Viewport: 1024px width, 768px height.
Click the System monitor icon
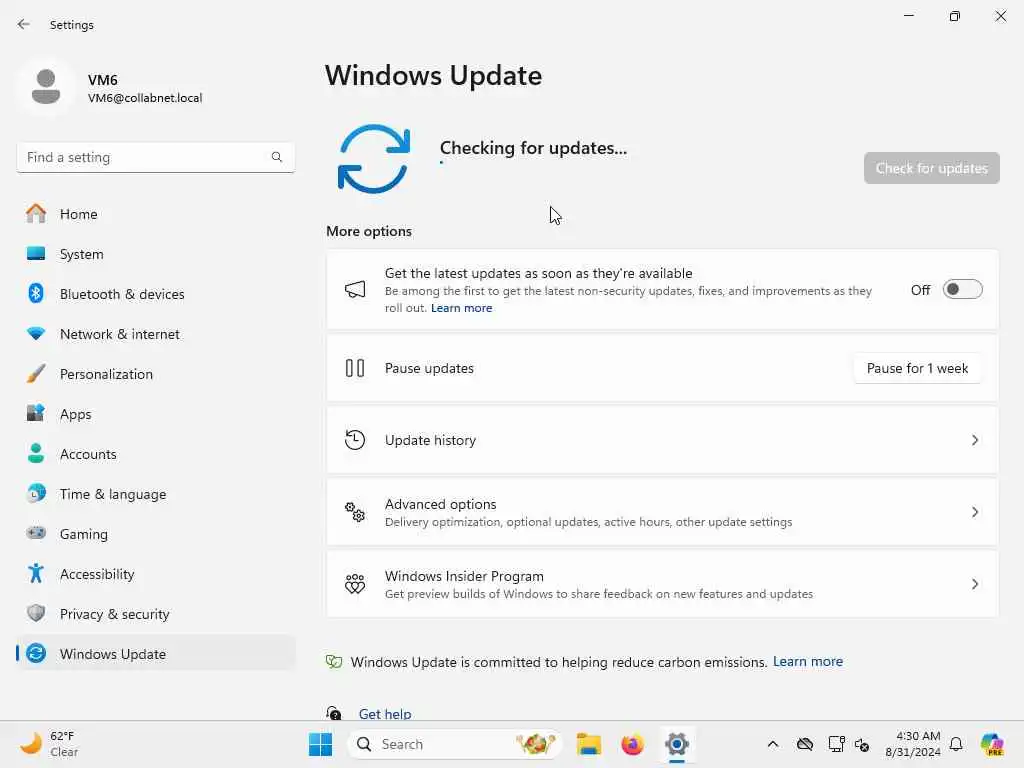coord(36,253)
